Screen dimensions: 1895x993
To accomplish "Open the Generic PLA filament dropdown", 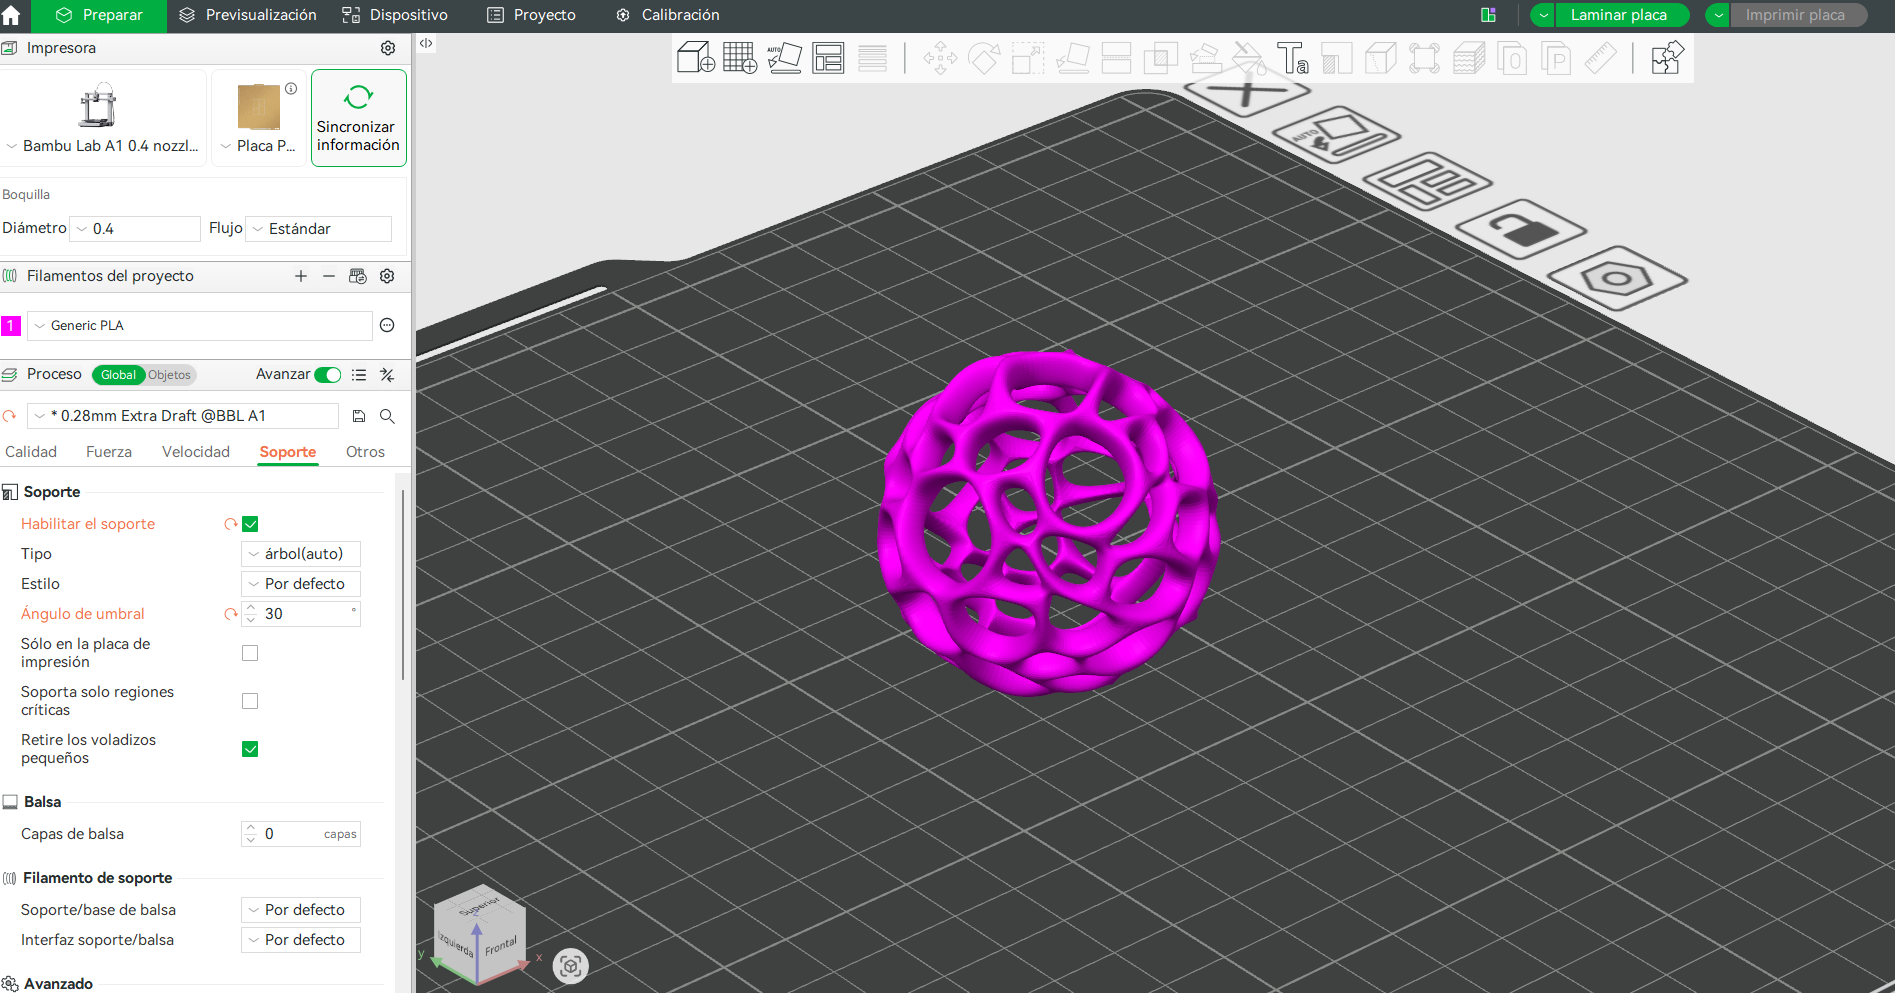I will [x=200, y=326].
